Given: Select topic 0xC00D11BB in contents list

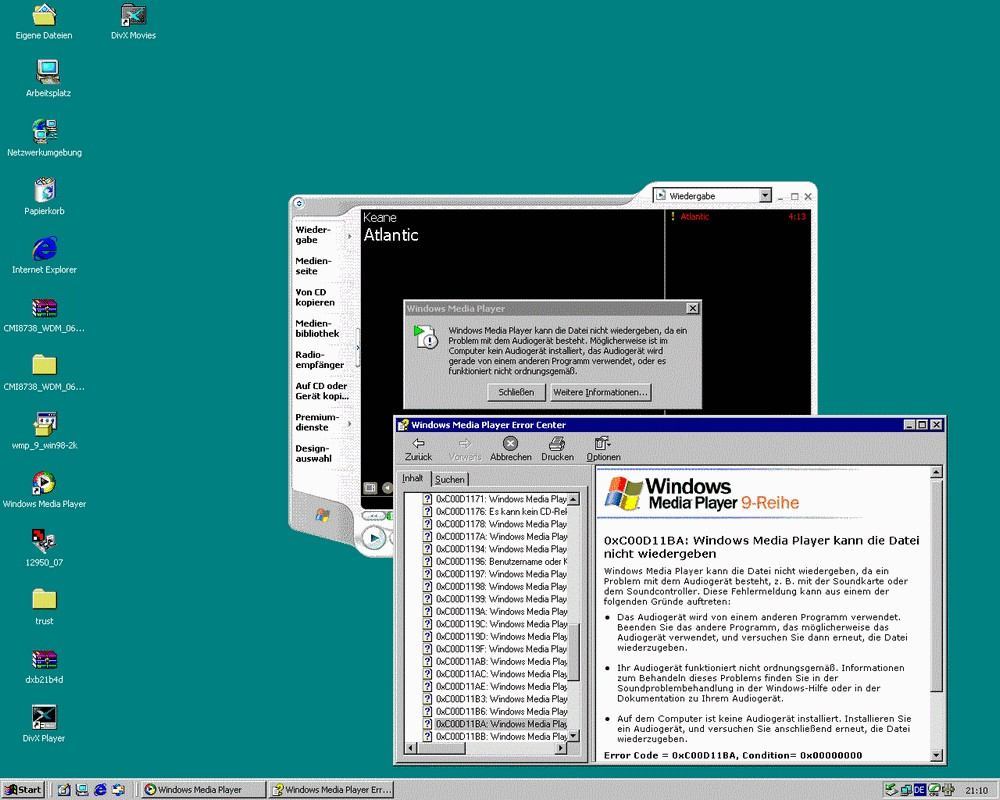Looking at the screenshot, I should 496,736.
